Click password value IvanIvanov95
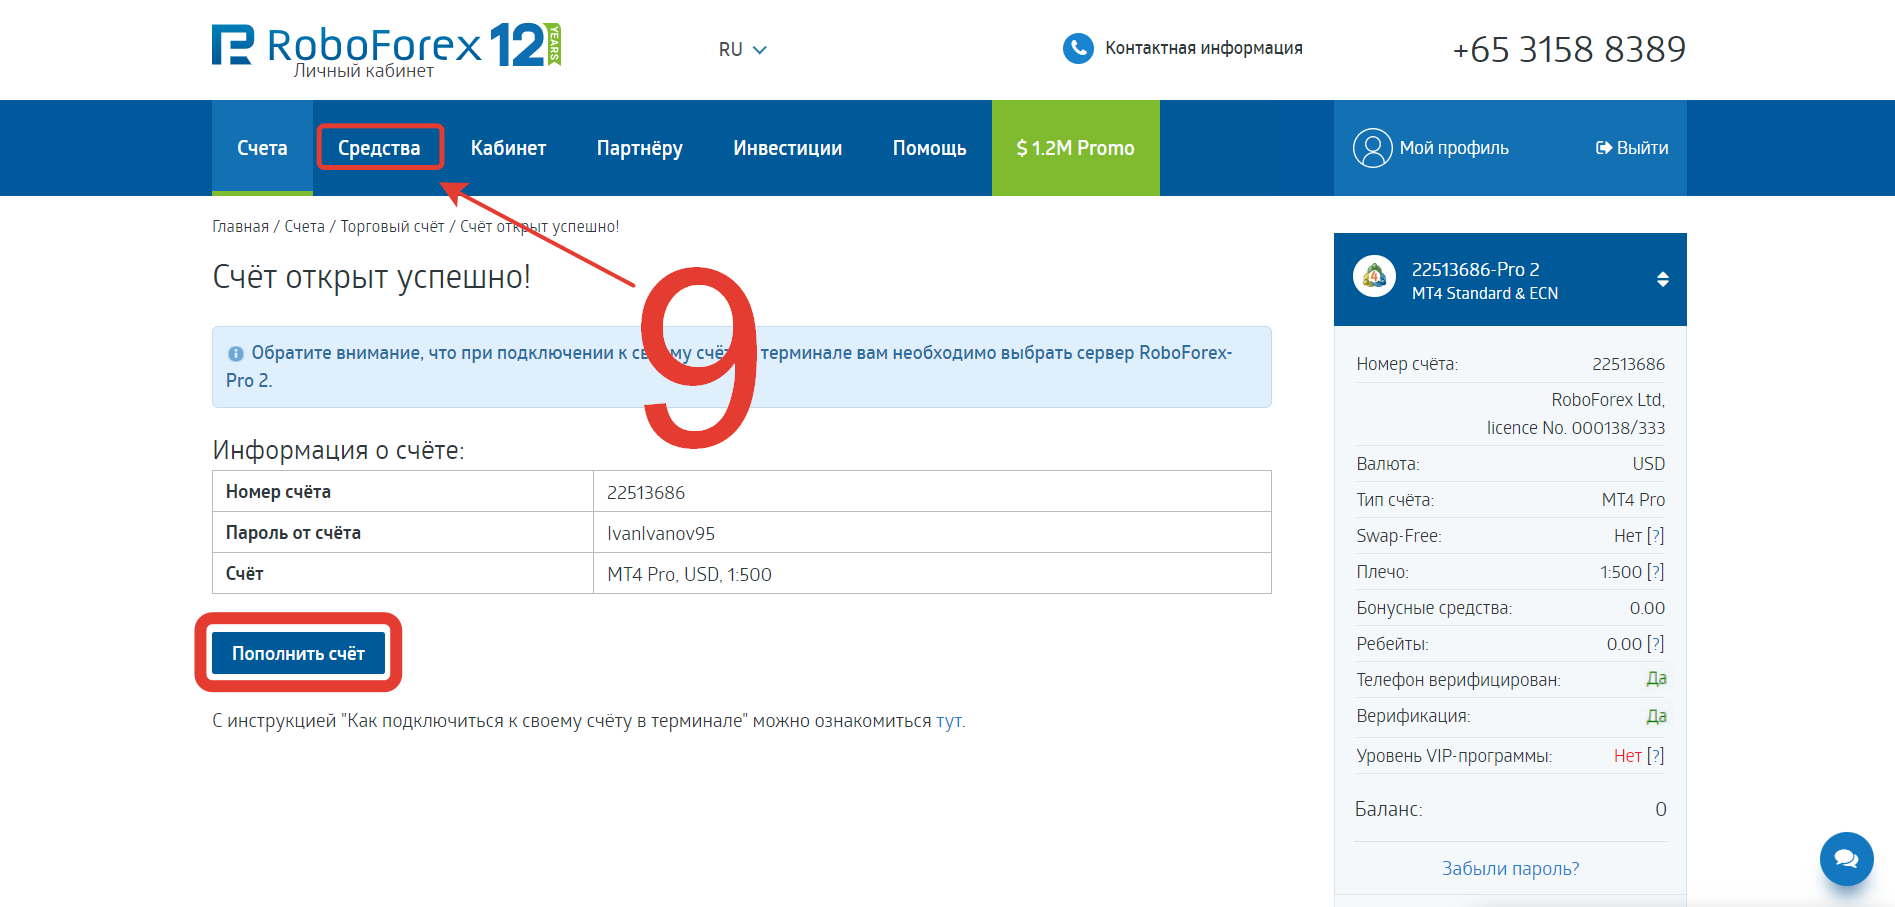Viewport: 1895px width, 907px height. (661, 533)
